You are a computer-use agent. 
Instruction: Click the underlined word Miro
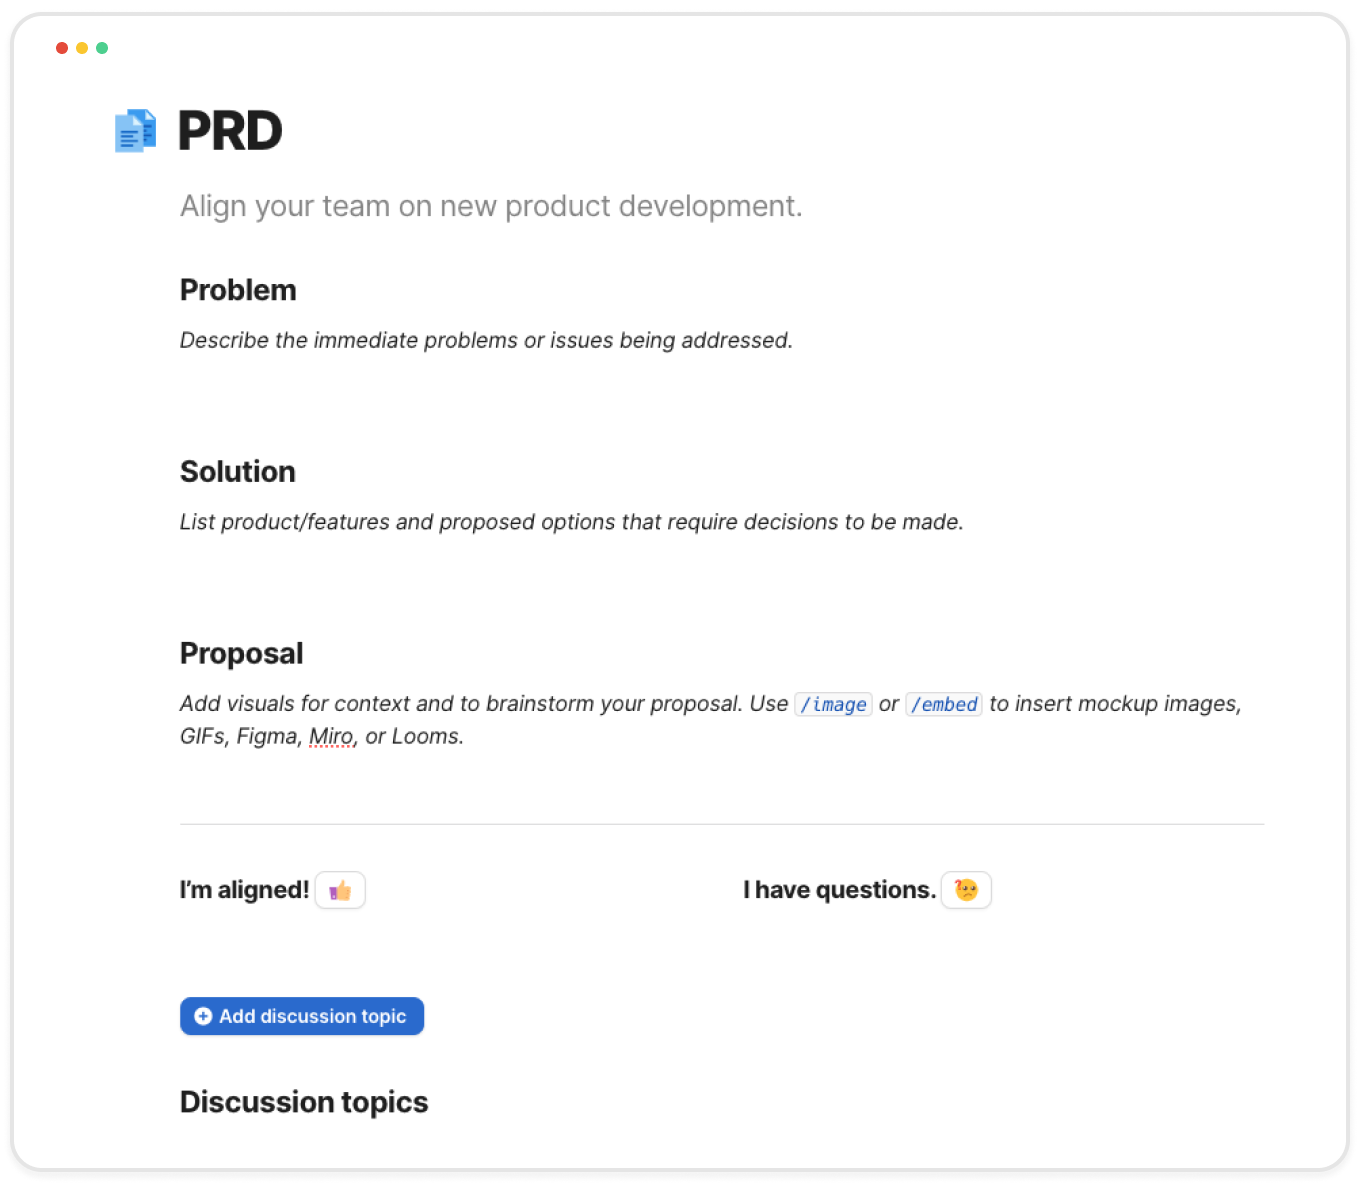click(x=331, y=737)
